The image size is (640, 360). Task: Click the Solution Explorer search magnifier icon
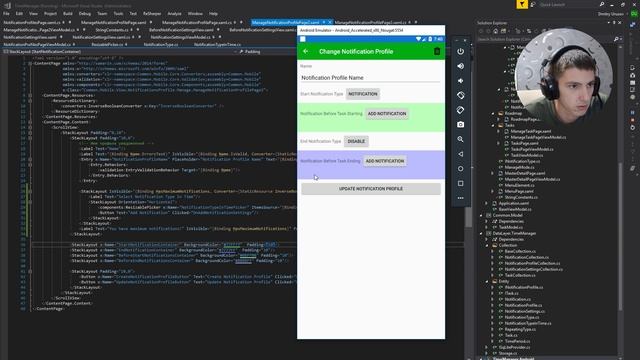[616, 39]
